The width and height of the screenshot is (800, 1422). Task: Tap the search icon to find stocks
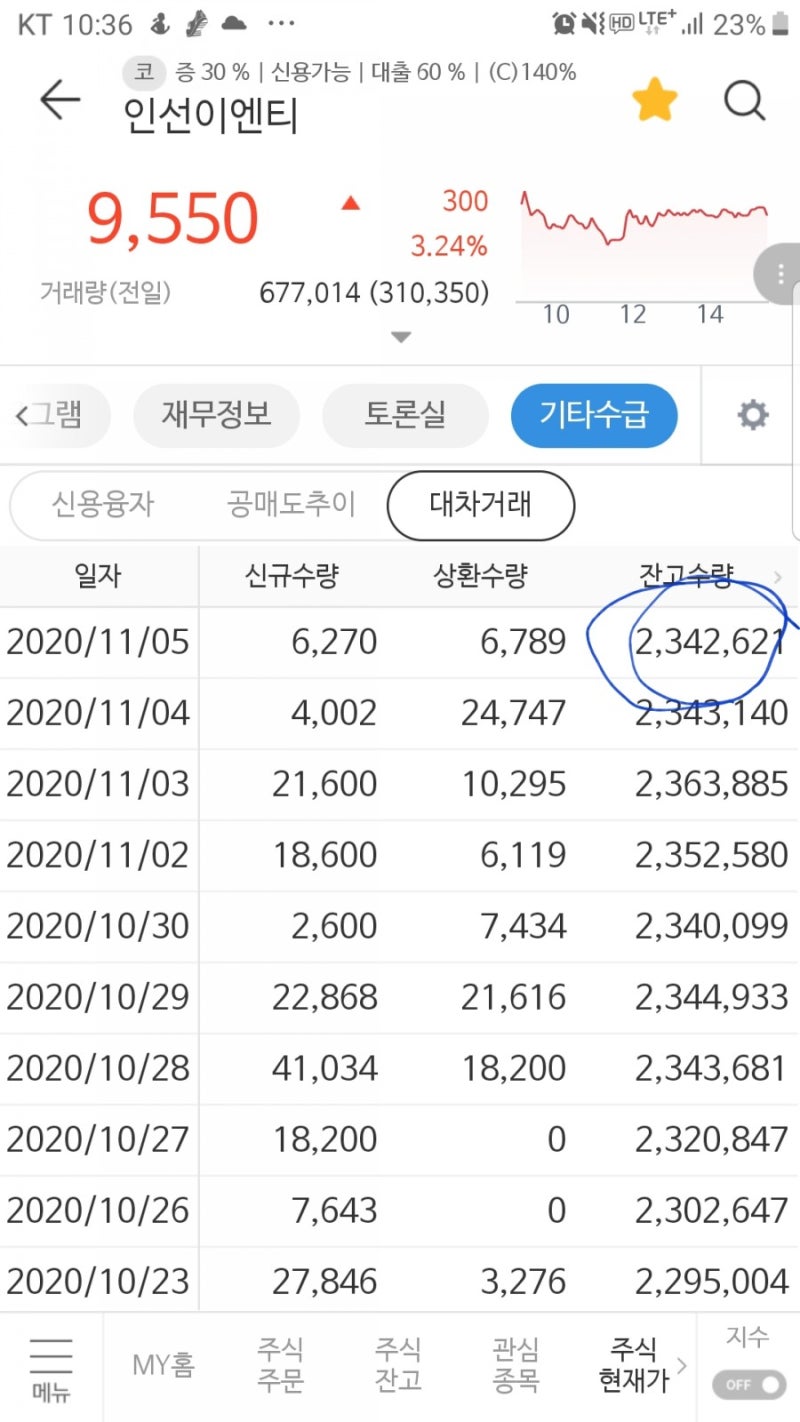(x=744, y=100)
